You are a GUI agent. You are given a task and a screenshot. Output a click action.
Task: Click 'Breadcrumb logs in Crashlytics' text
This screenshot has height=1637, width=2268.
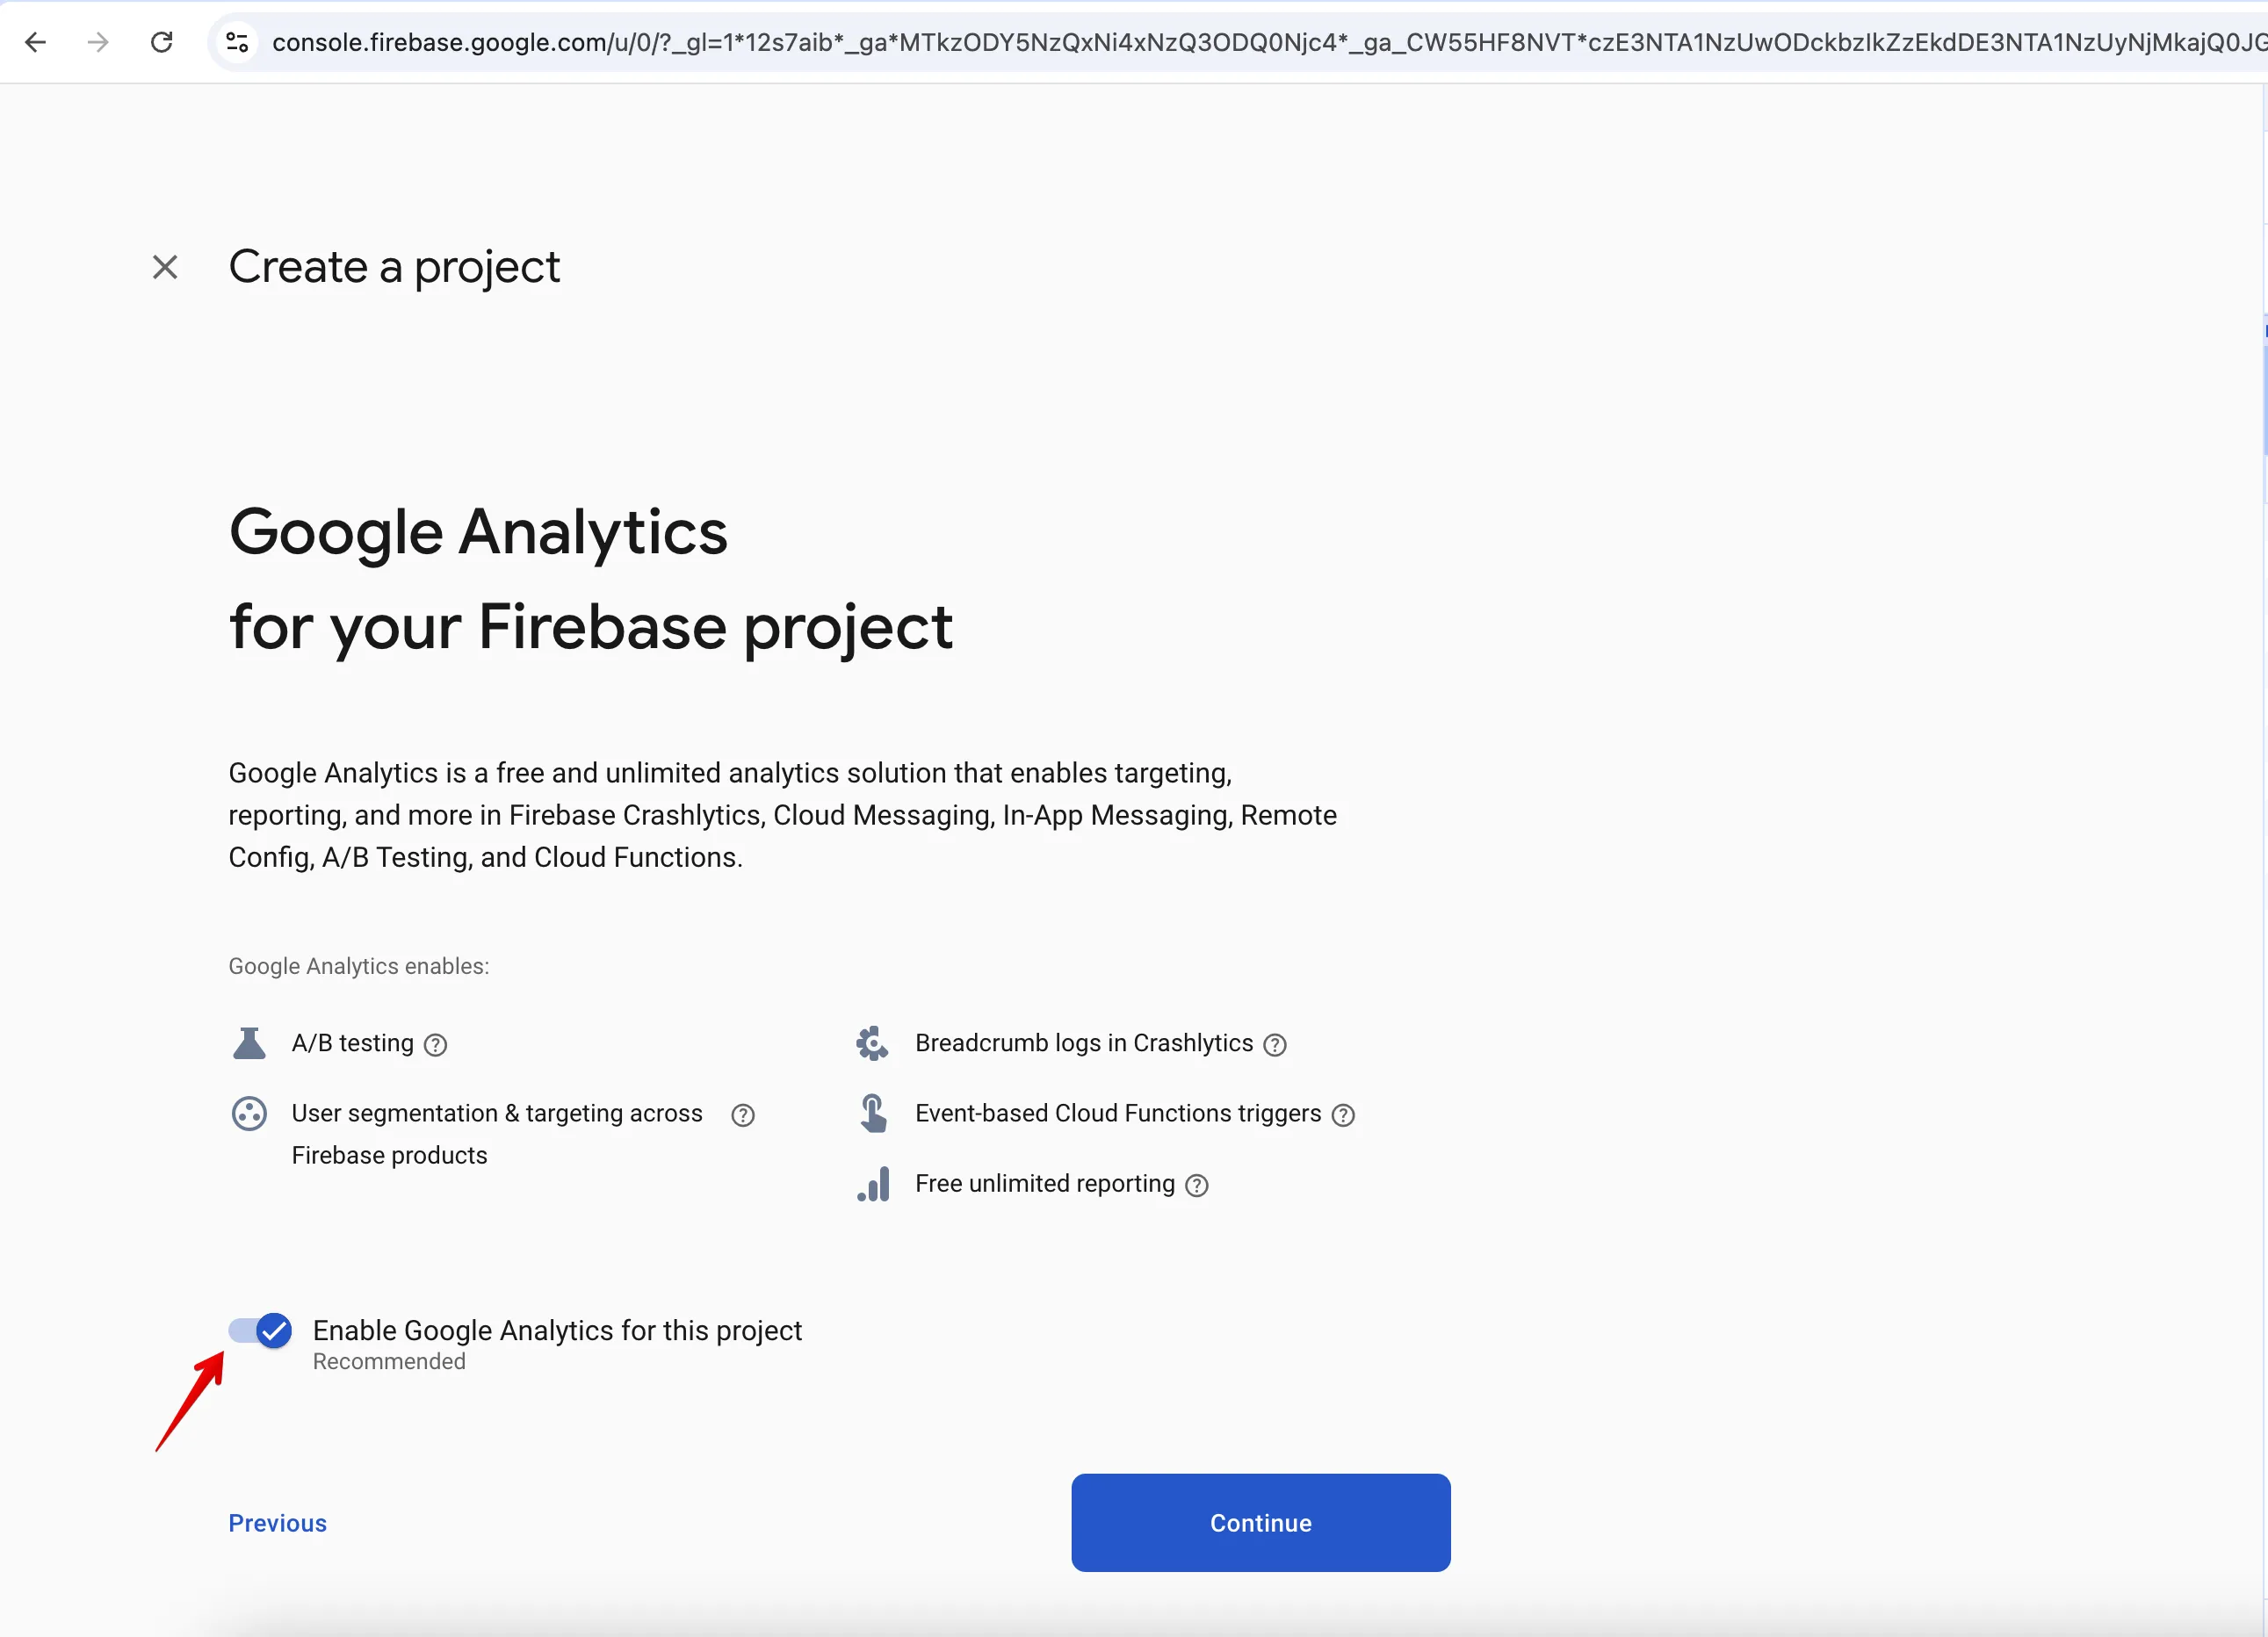(1083, 1043)
